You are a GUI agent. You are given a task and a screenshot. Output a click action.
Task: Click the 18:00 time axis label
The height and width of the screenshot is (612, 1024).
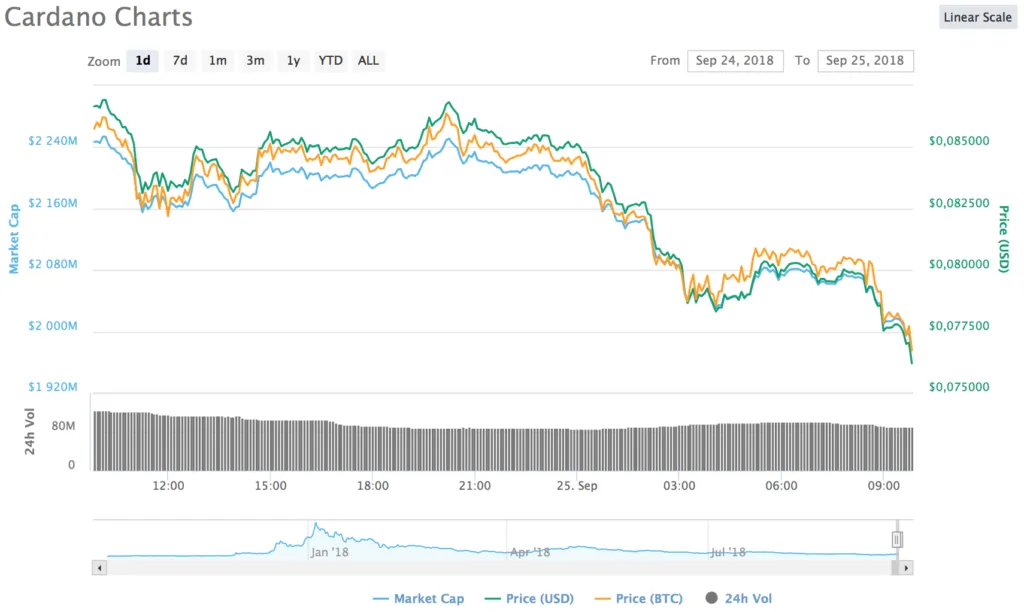coord(373,486)
